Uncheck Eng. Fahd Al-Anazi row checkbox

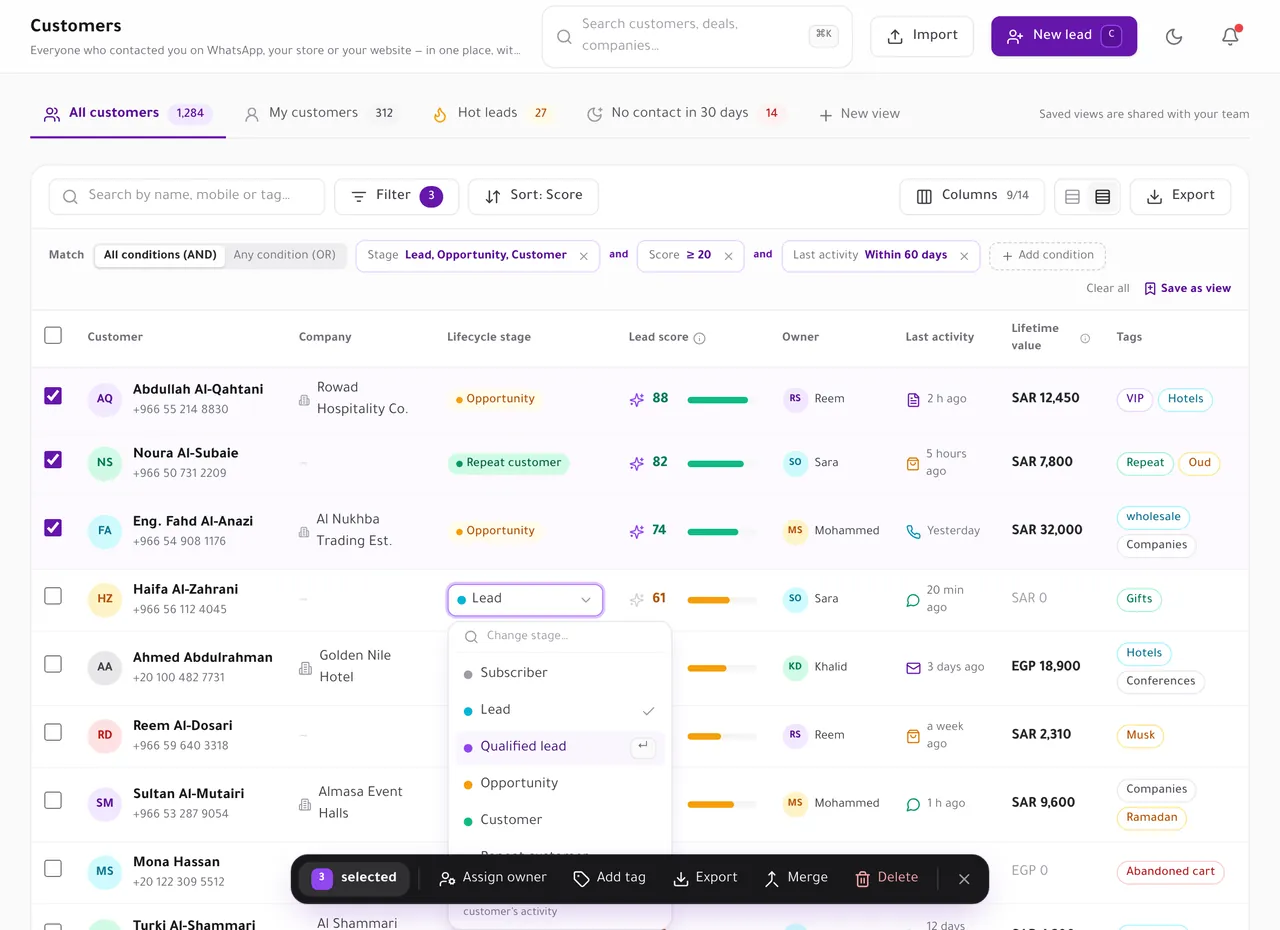click(53, 528)
